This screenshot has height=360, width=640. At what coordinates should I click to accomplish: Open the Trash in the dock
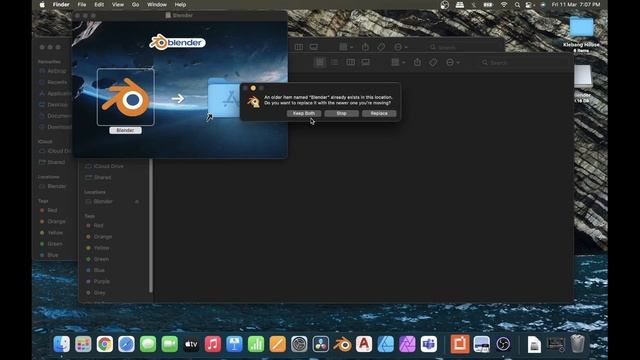point(578,344)
